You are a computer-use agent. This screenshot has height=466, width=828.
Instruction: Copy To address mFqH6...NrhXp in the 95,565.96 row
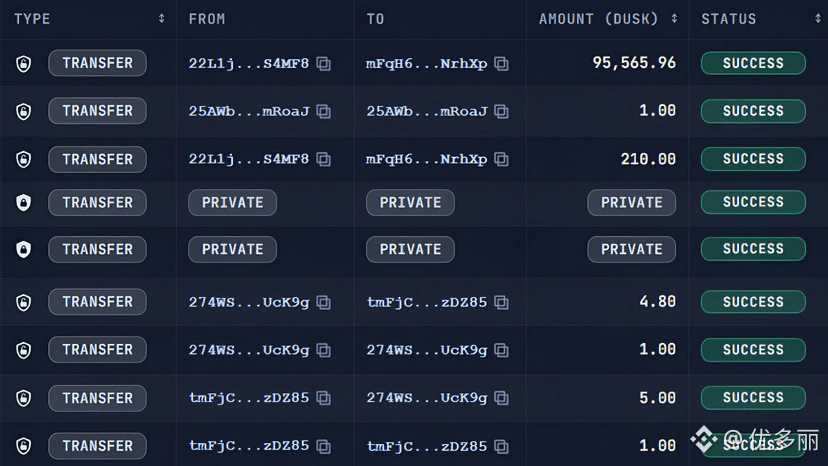502,64
